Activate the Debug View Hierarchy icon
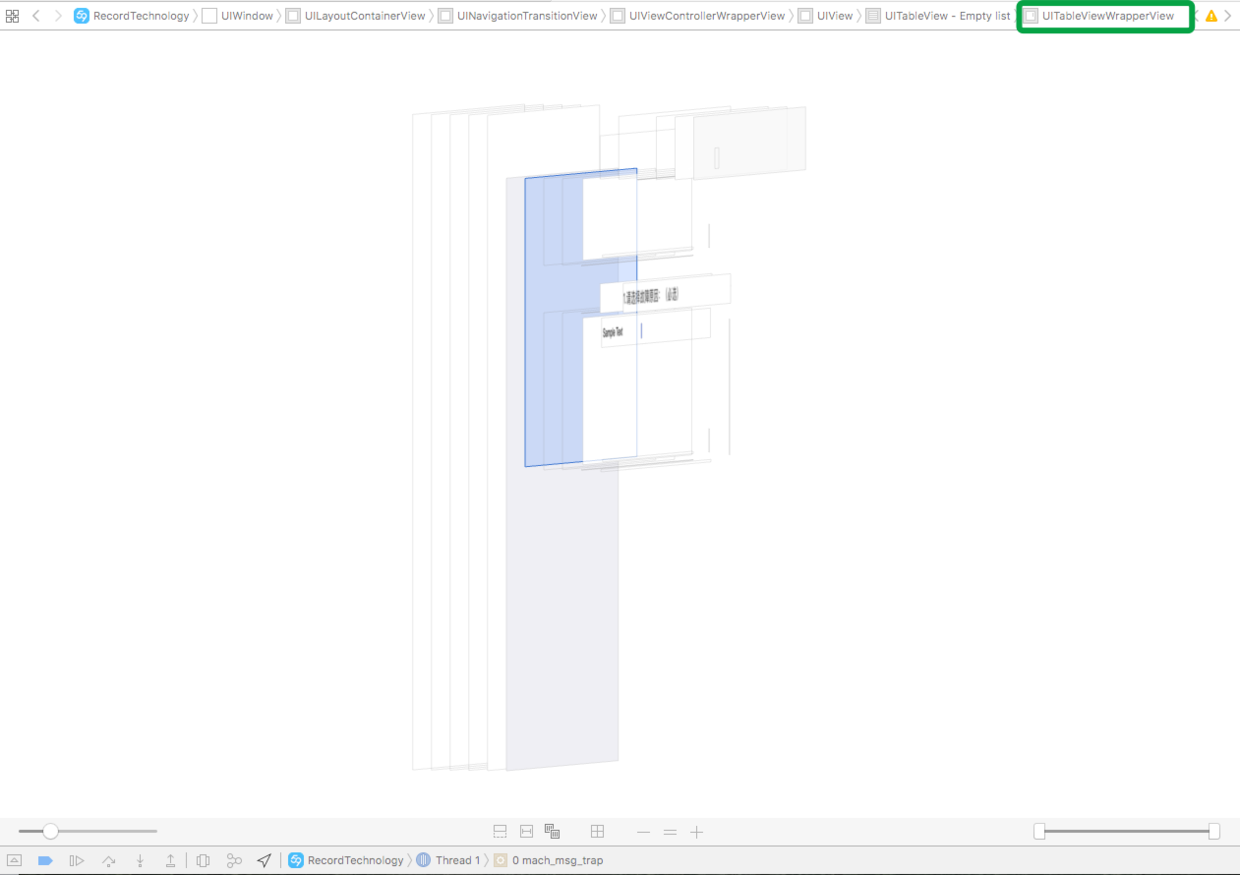 pos(203,860)
